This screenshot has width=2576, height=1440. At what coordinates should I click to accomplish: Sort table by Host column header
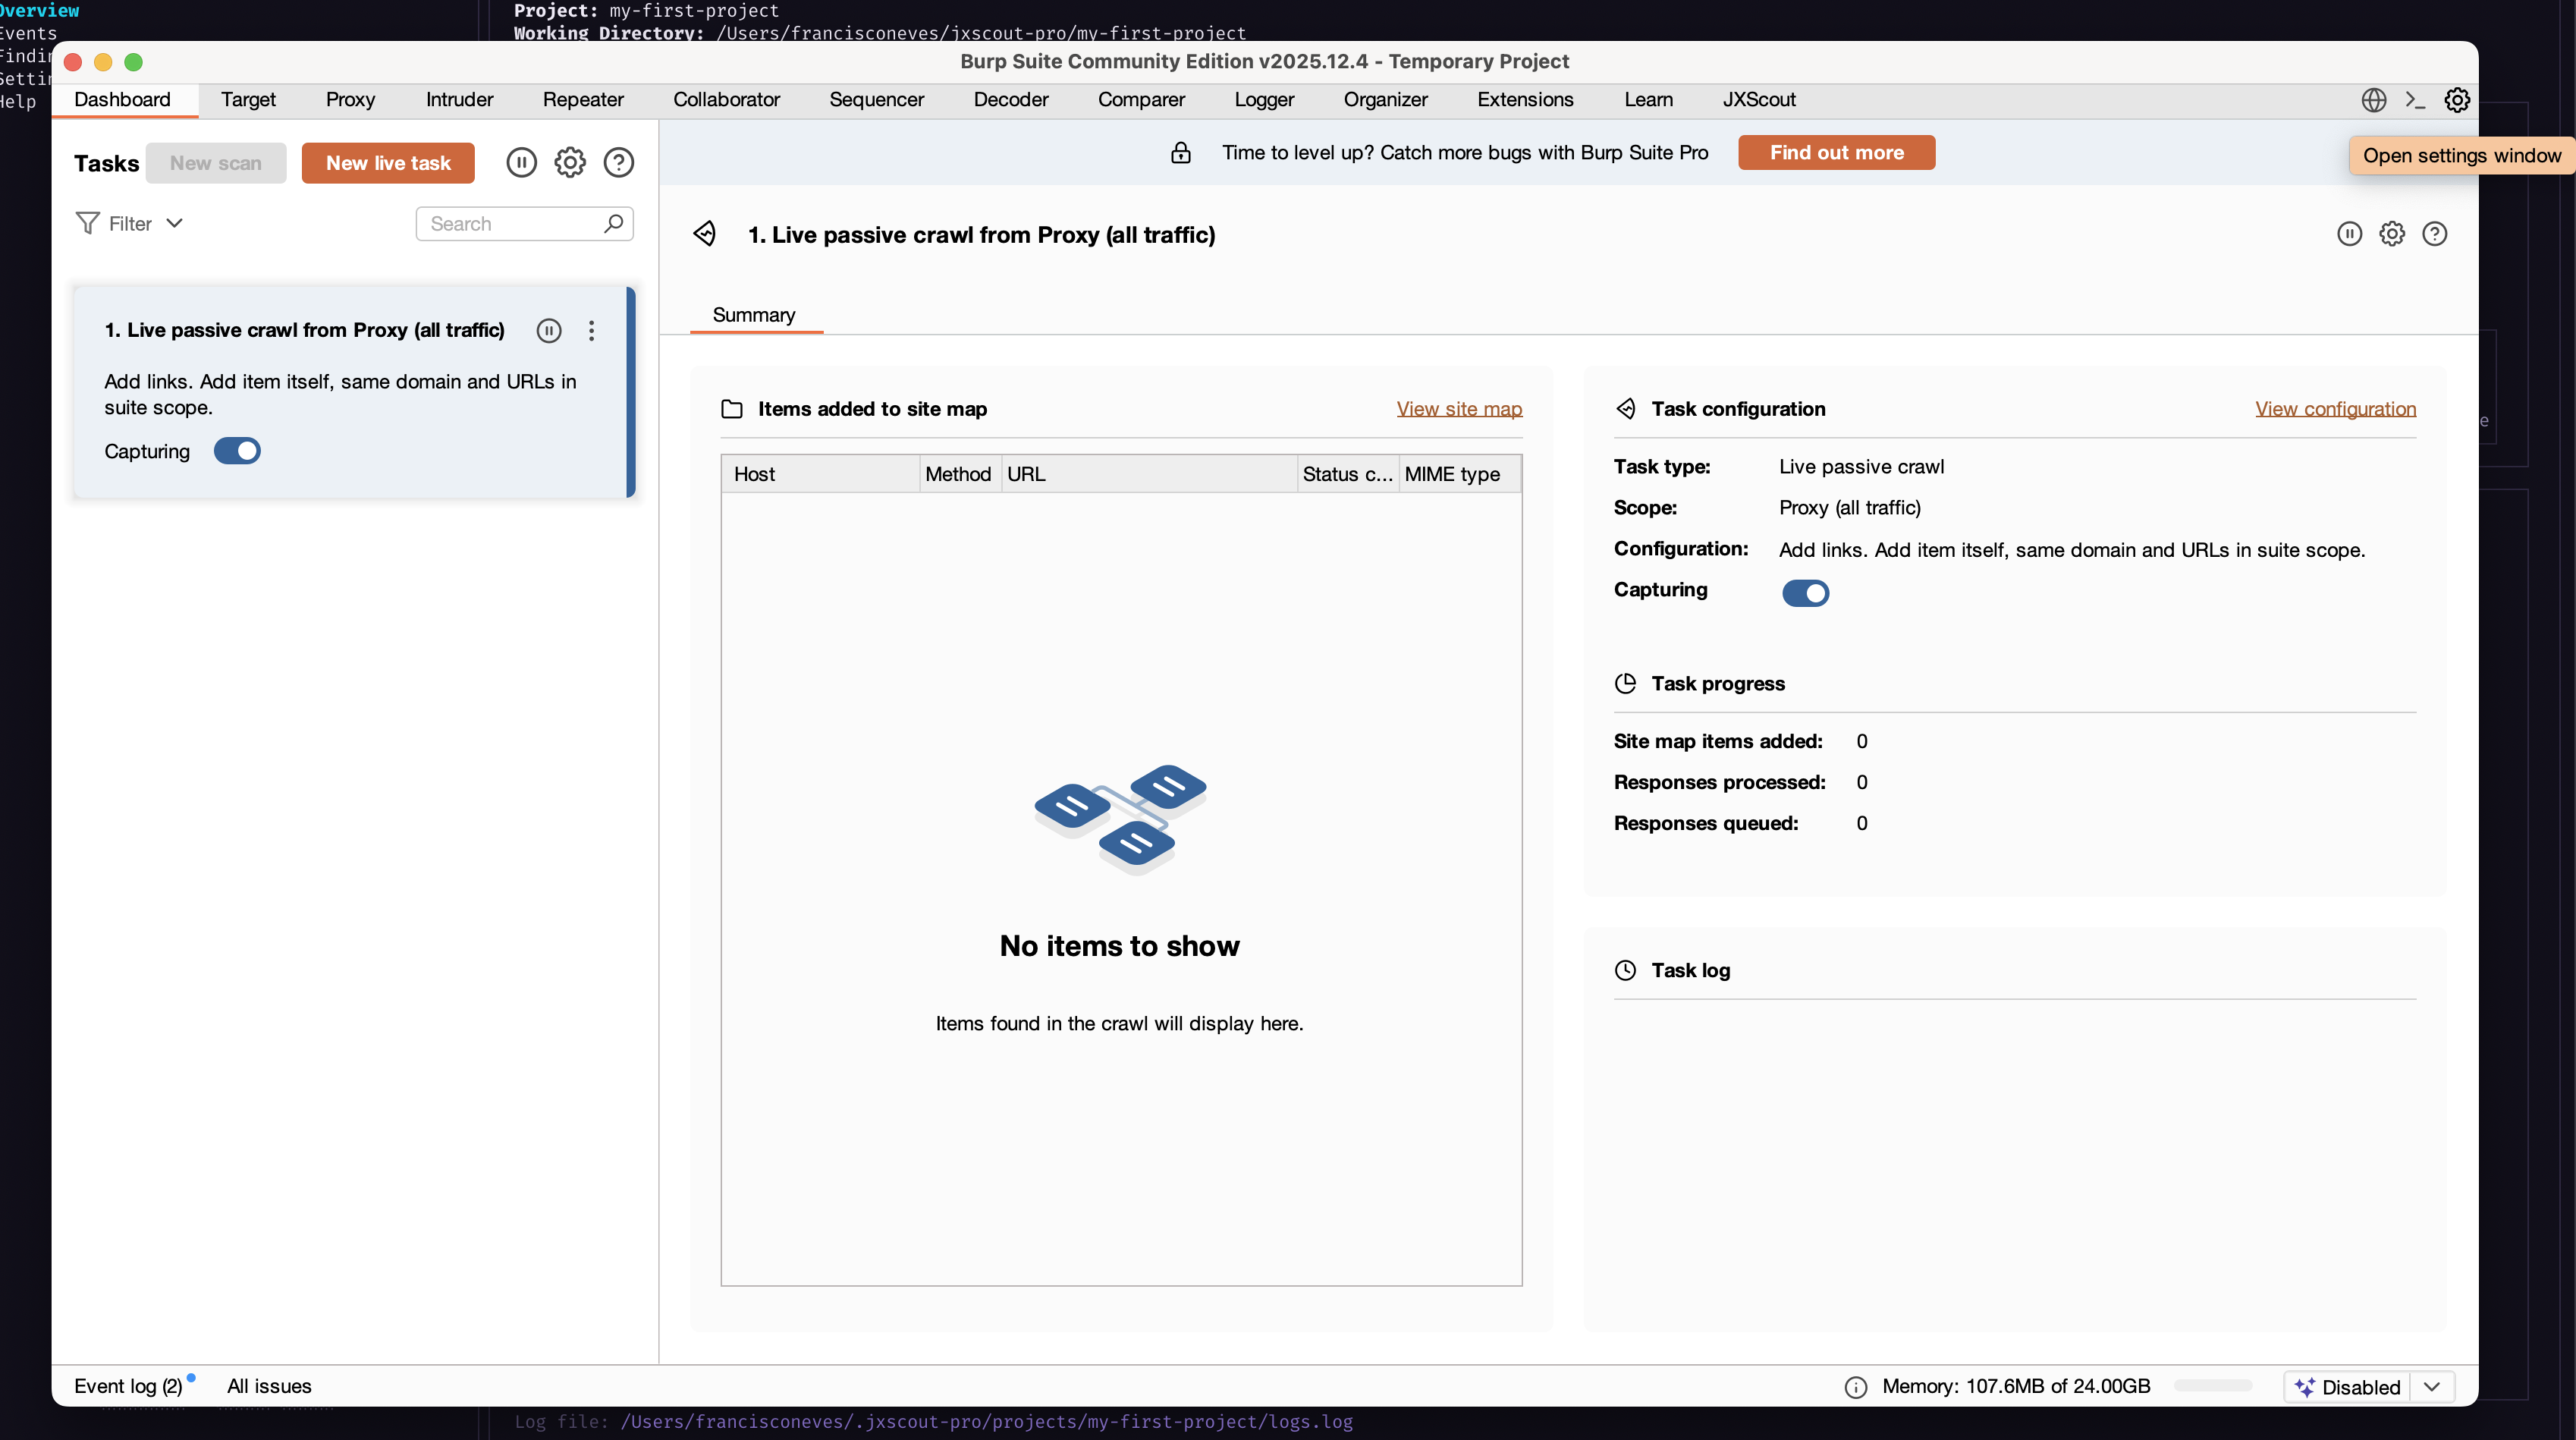point(820,474)
